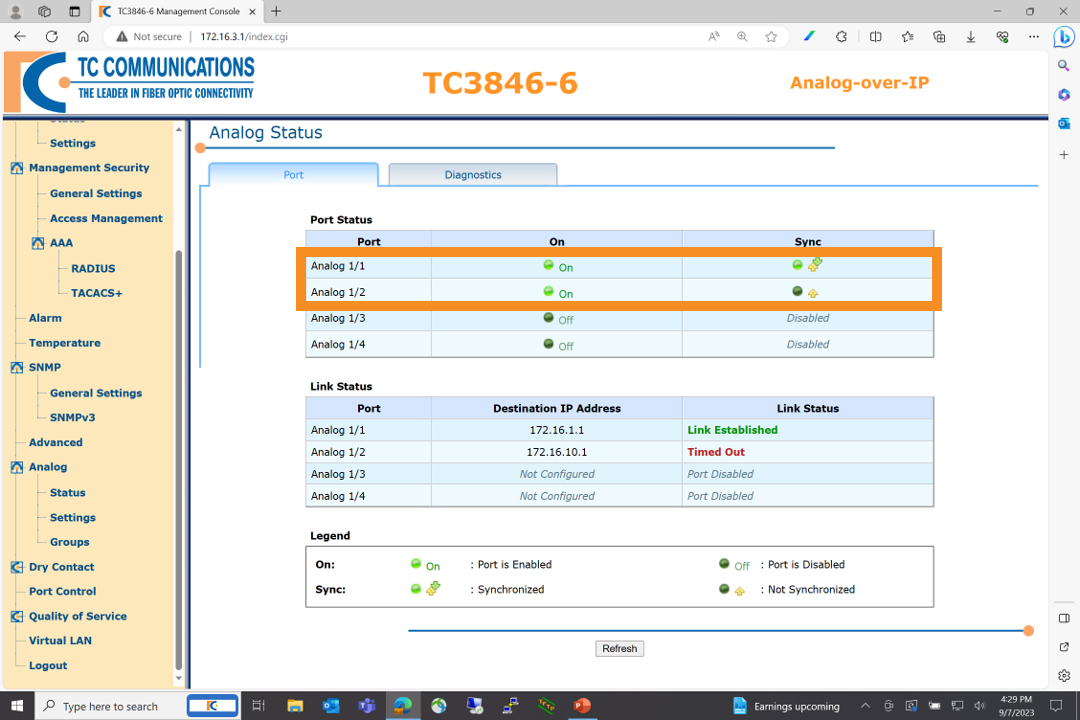Show browser downloads
The width and height of the screenshot is (1080, 720).
pos(970,37)
